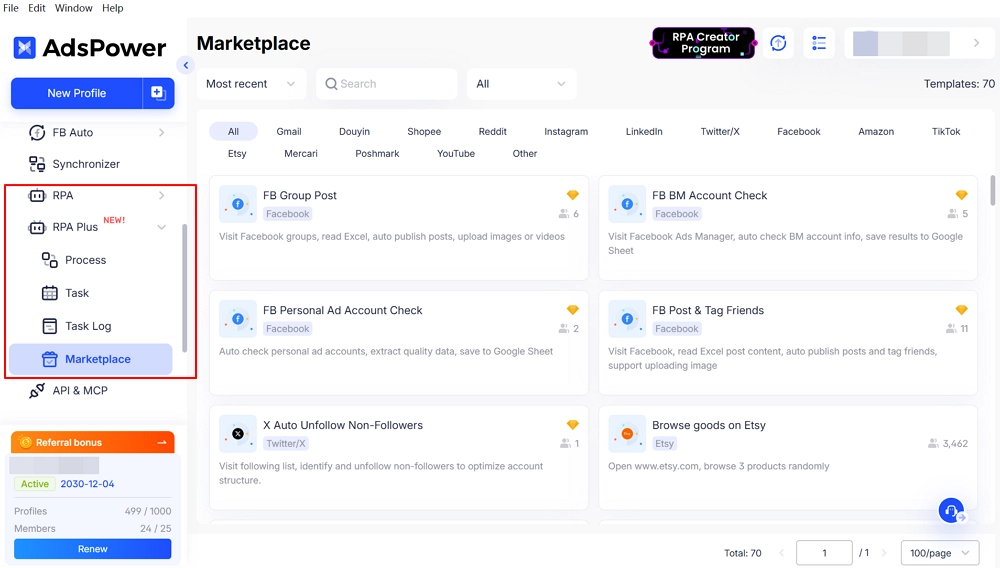This screenshot has height=568, width=1000.
Task: Select Marketplace in the sidebar
Action: [91, 359]
